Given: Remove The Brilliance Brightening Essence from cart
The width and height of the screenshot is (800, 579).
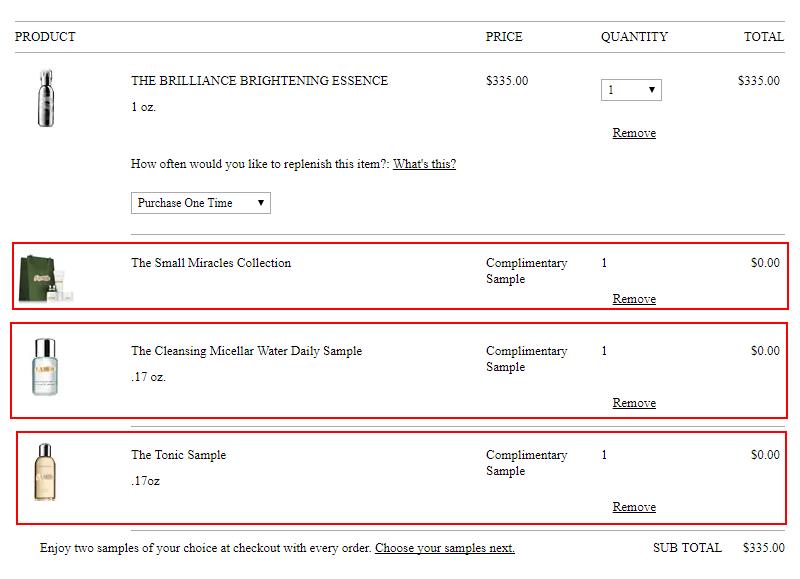Looking at the screenshot, I should point(634,133).
